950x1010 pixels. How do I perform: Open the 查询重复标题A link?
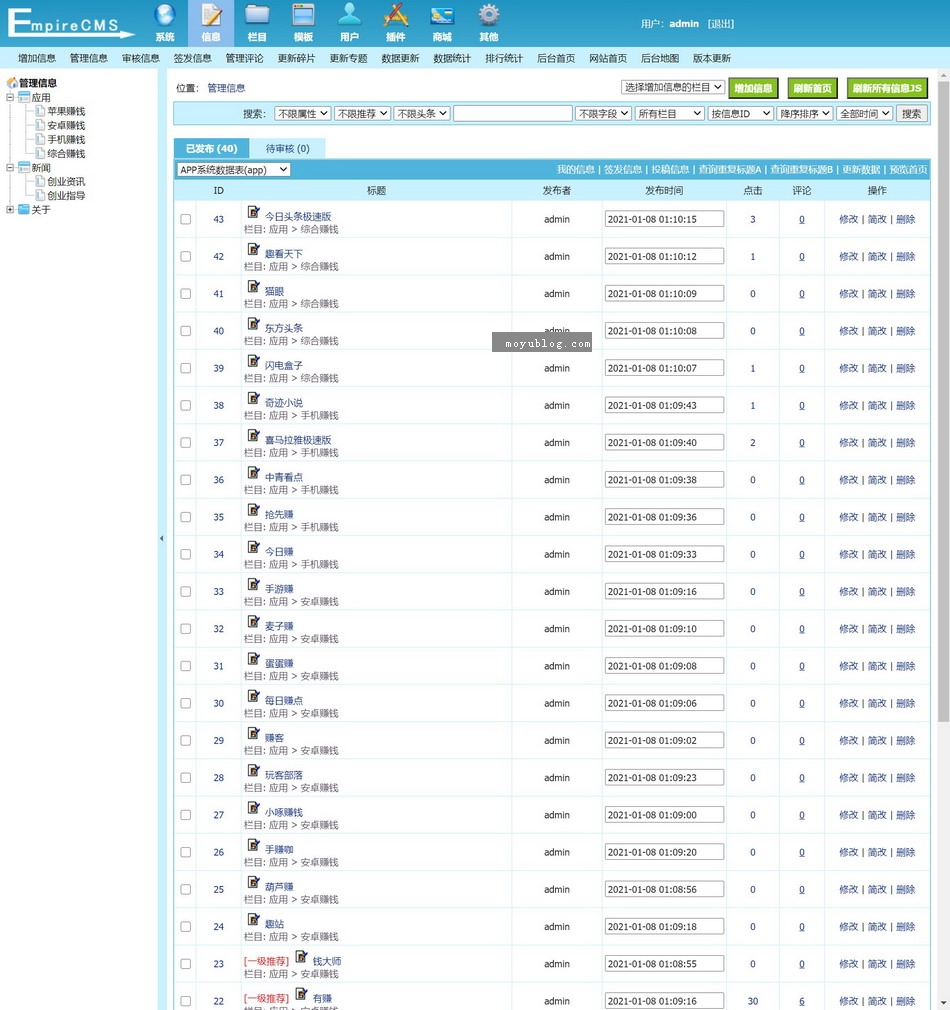click(x=730, y=169)
